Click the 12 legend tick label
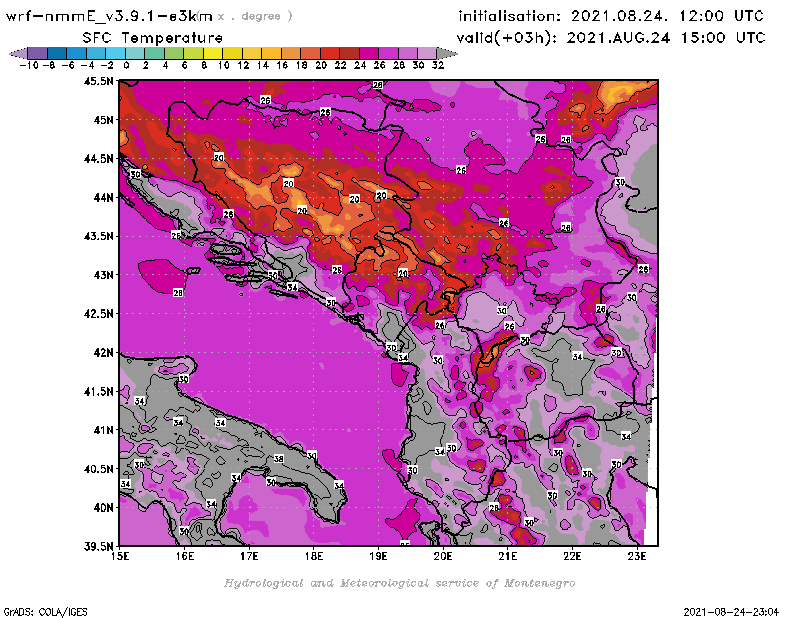800x618 pixels. pyautogui.click(x=243, y=65)
